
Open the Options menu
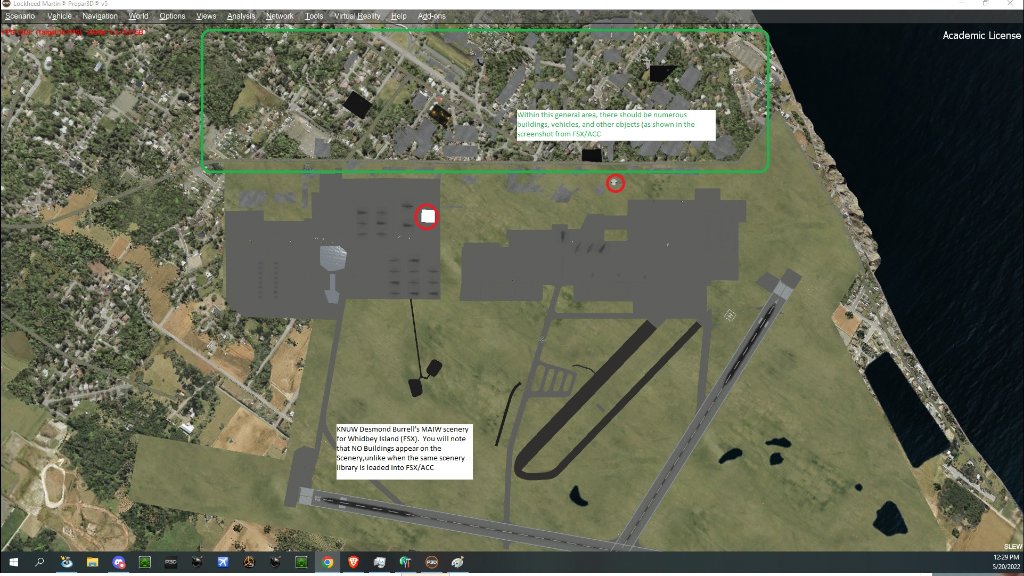coord(172,16)
